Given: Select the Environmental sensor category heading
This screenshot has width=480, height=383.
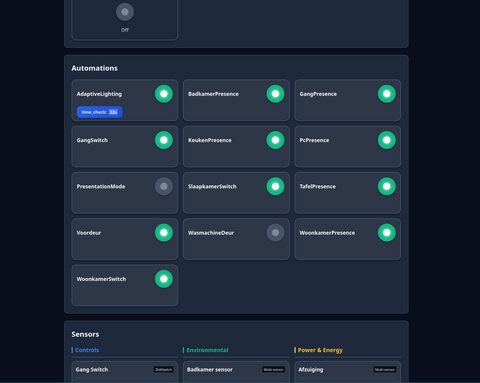Looking at the screenshot, I should click(x=207, y=350).
